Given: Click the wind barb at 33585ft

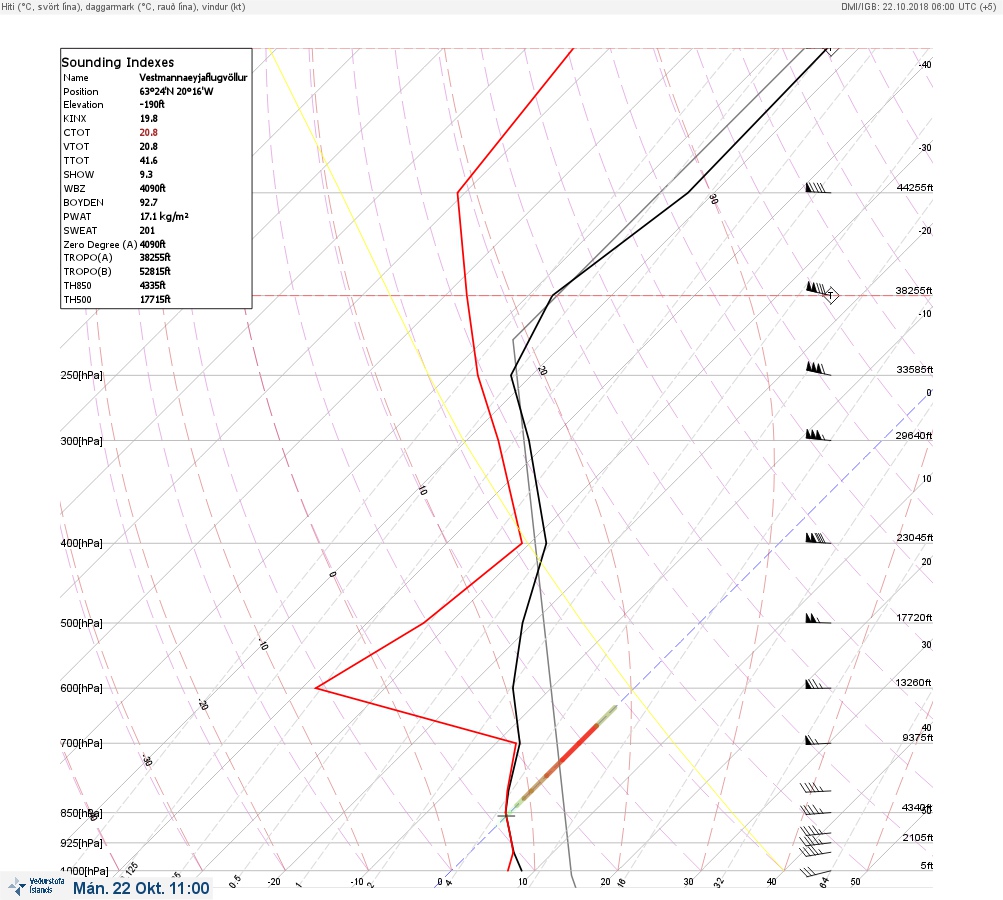Looking at the screenshot, I should coord(817,368).
